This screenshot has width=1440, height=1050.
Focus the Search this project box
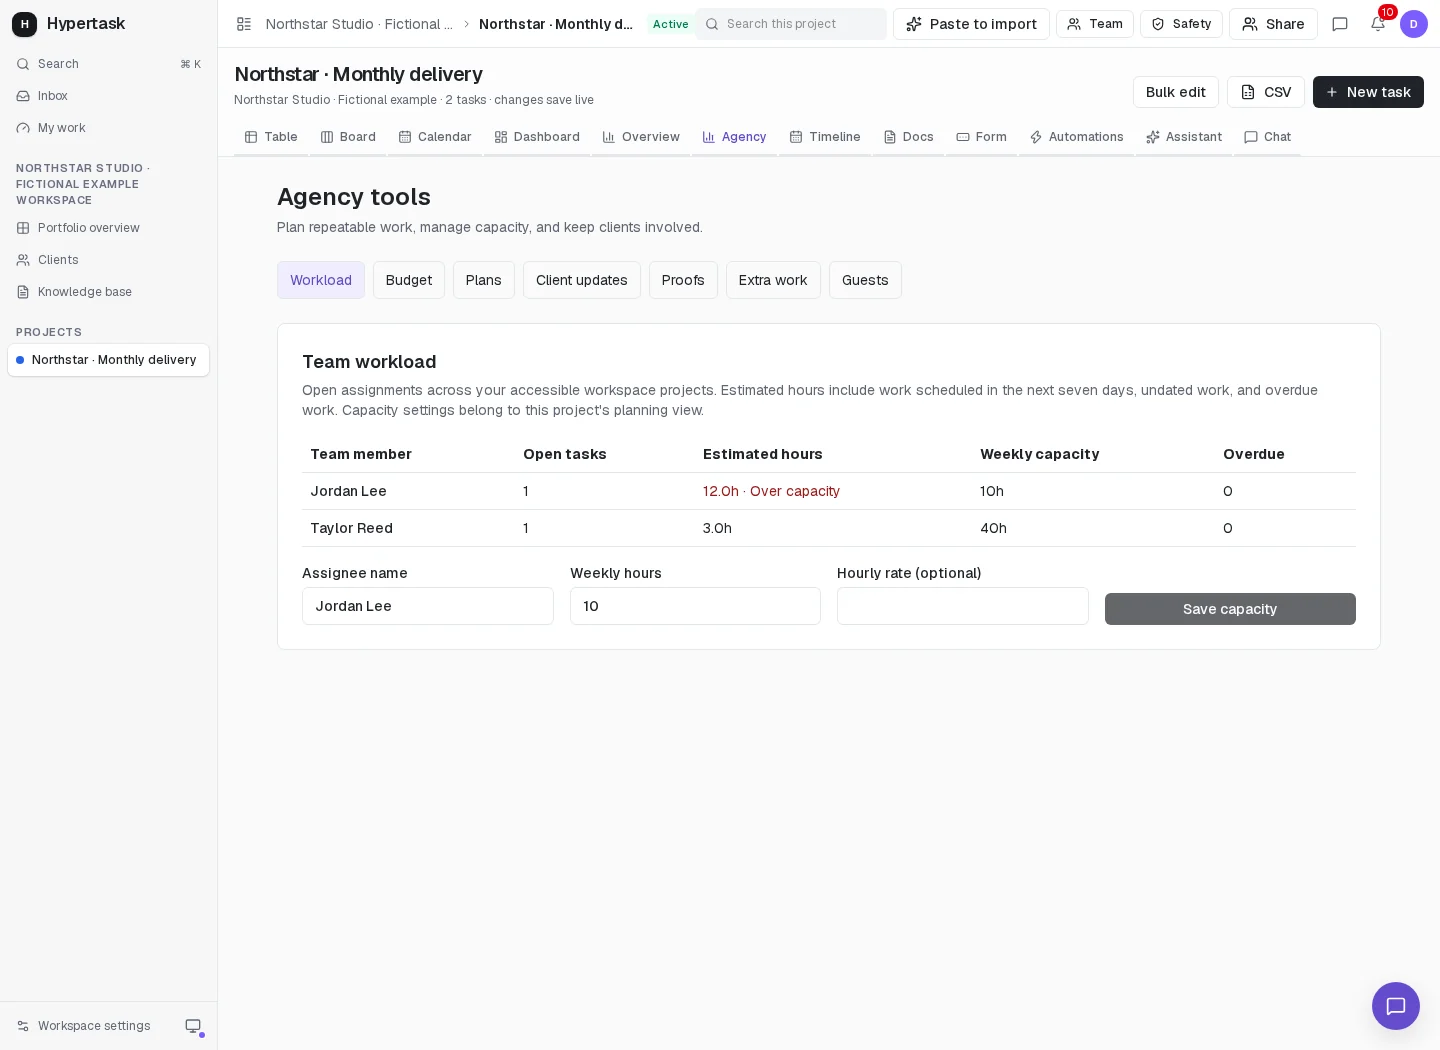(791, 24)
